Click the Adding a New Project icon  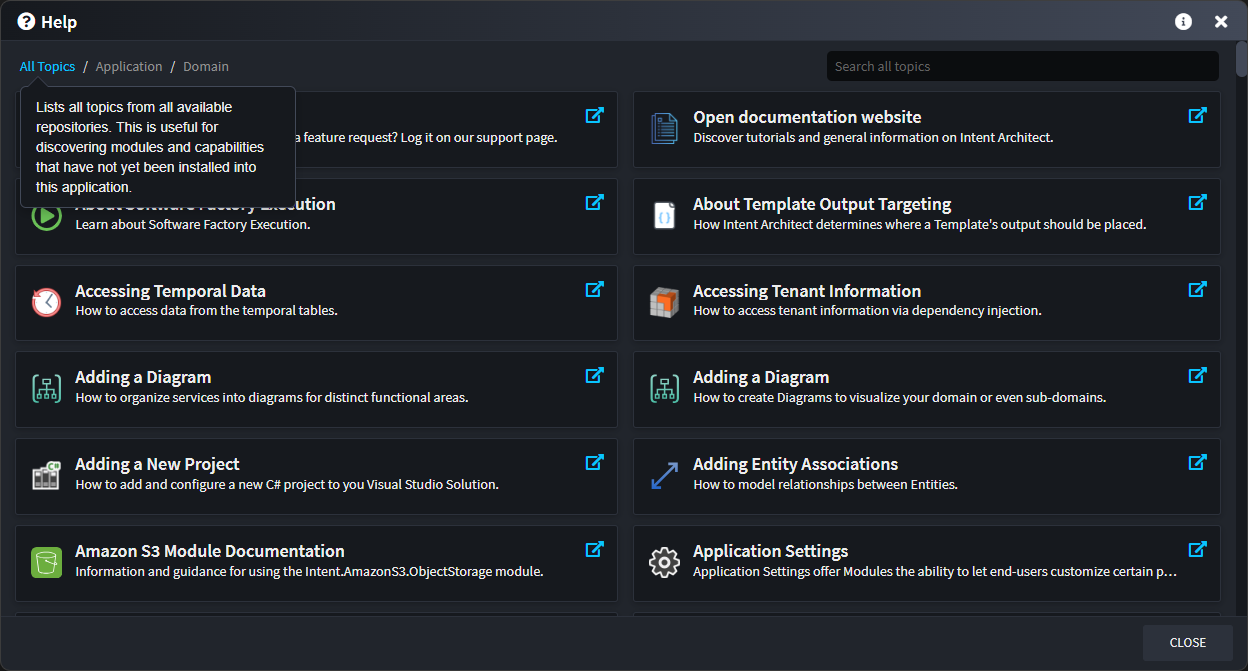46,475
